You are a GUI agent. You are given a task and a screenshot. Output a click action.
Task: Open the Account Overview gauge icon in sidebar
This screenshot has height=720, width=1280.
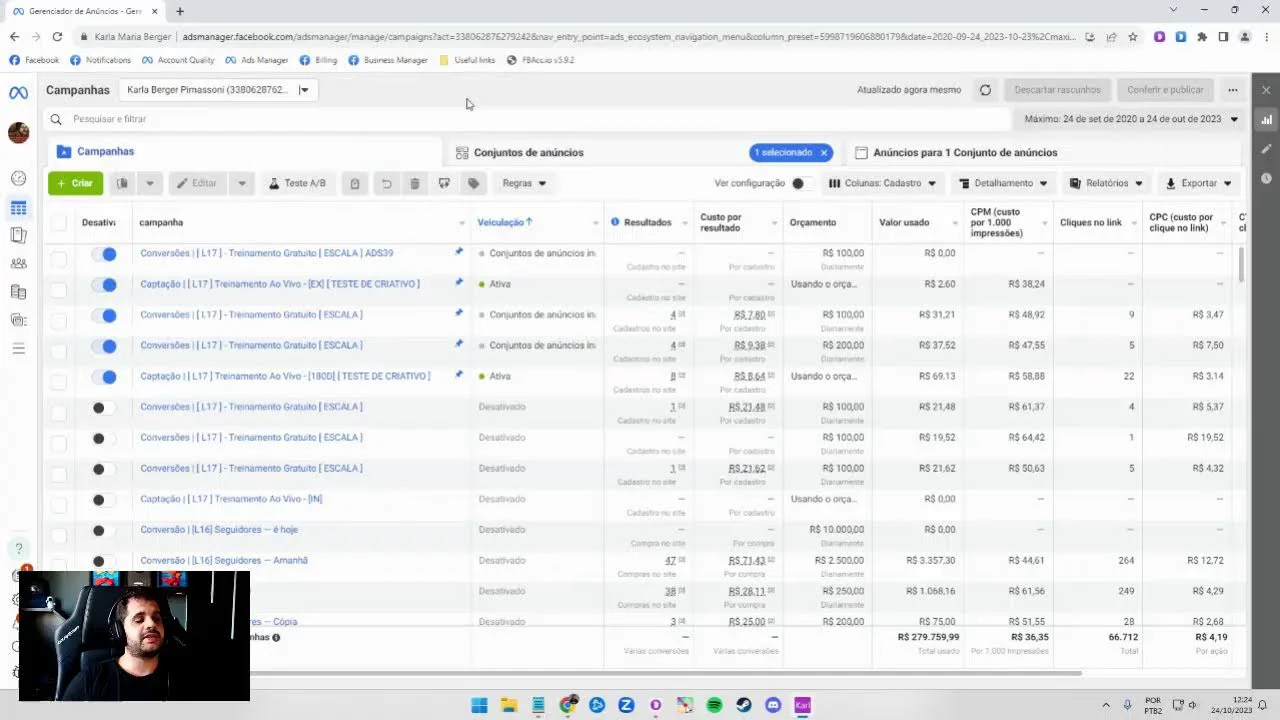click(18, 179)
